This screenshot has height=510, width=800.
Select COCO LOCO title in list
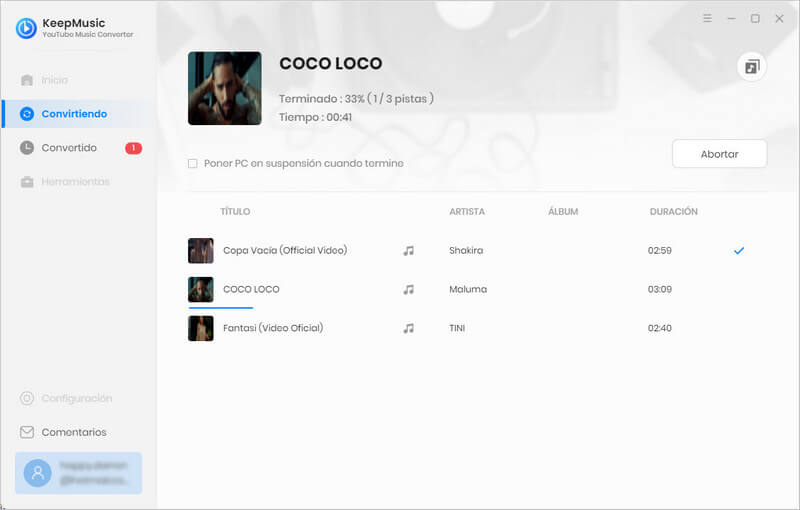pos(252,289)
